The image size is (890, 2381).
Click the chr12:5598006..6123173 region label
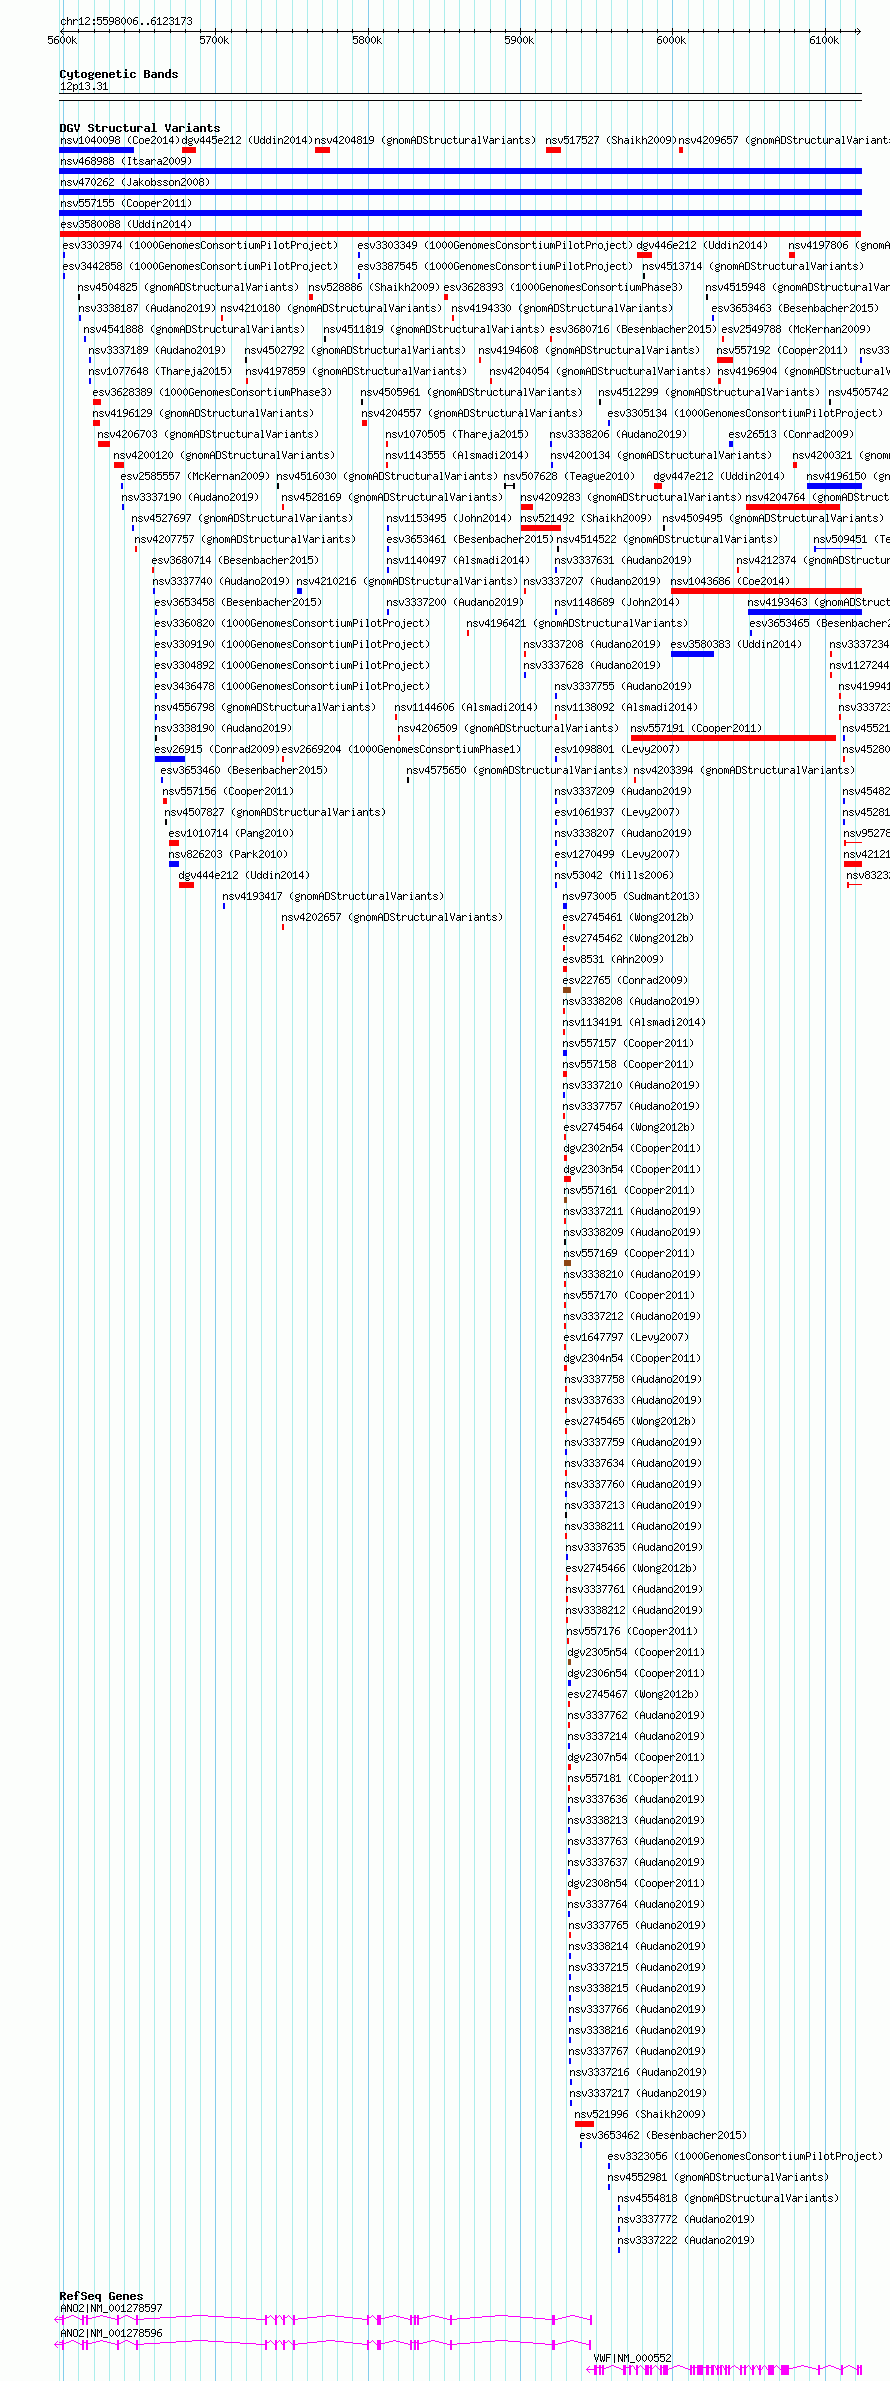tap(126, 21)
